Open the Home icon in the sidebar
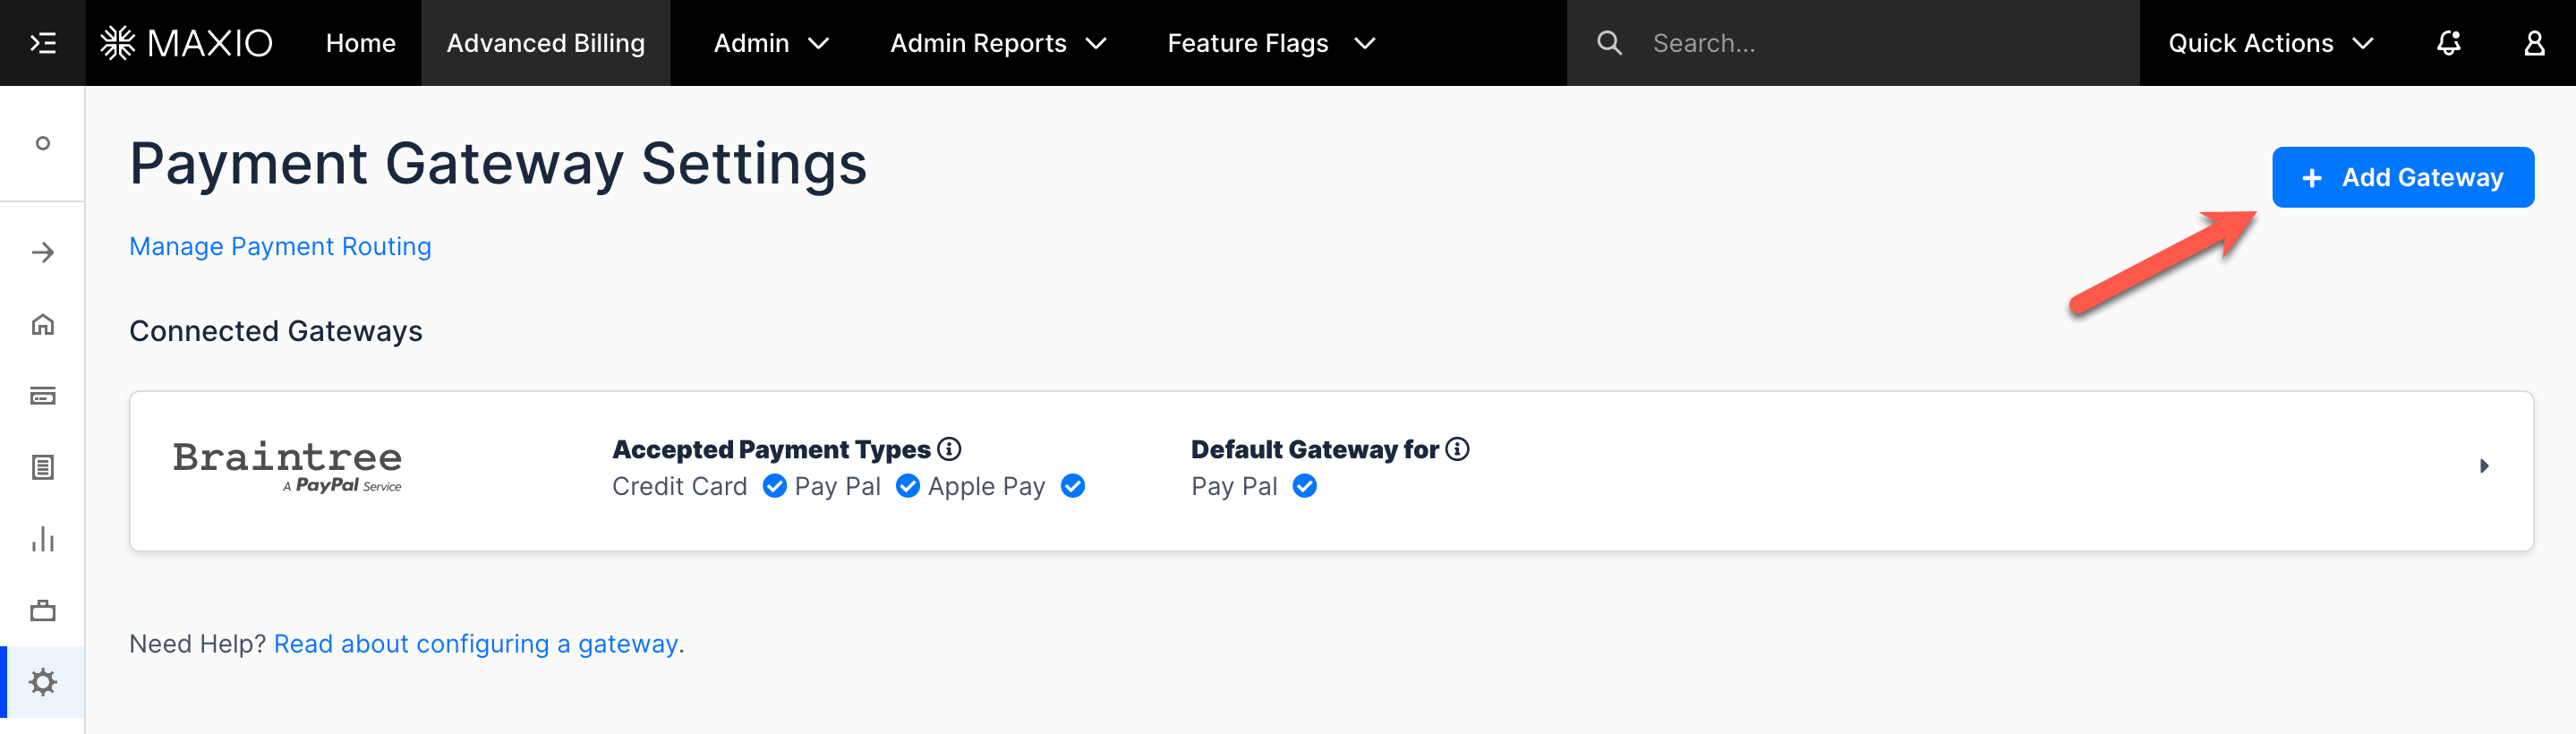2576x734 pixels. pyautogui.click(x=42, y=324)
